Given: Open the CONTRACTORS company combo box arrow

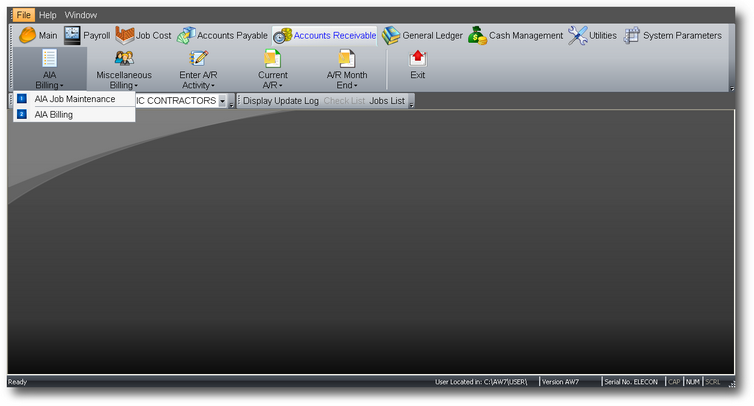Looking at the screenshot, I should point(222,101).
